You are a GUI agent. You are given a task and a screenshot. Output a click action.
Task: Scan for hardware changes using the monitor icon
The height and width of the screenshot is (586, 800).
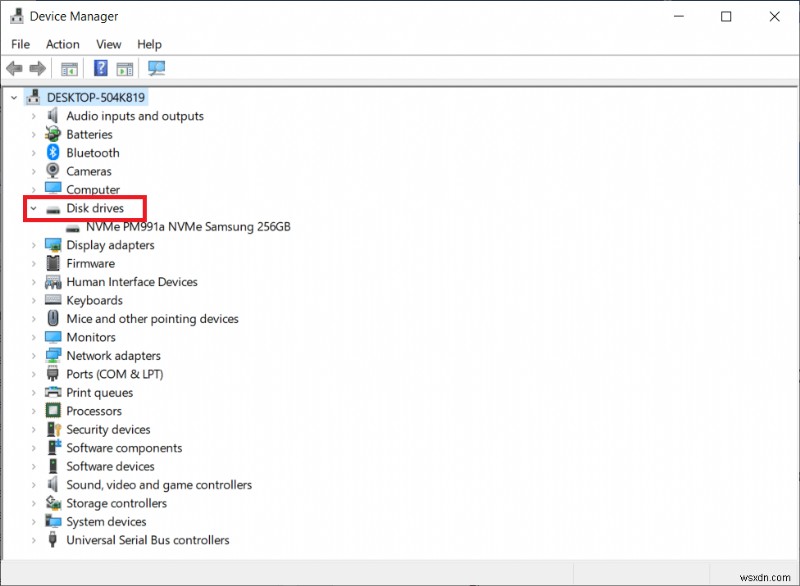point(156,68)
